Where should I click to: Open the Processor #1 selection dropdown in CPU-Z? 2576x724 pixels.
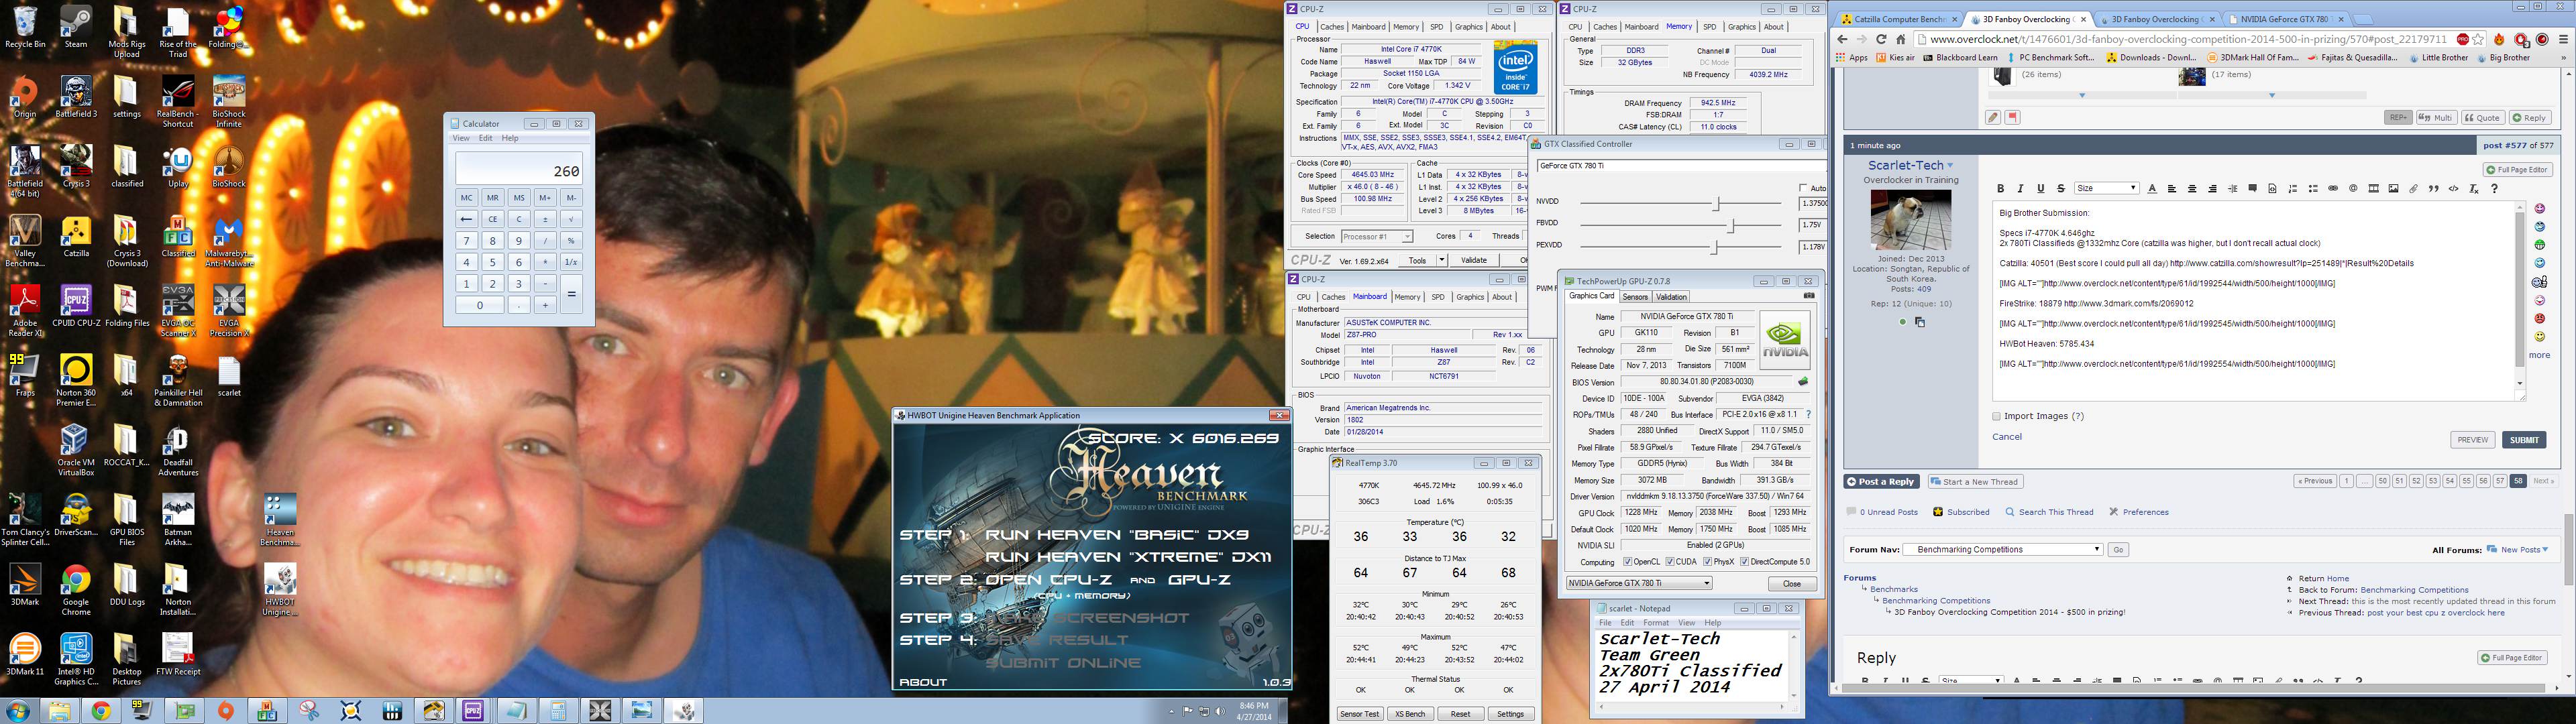[1376, 237]
